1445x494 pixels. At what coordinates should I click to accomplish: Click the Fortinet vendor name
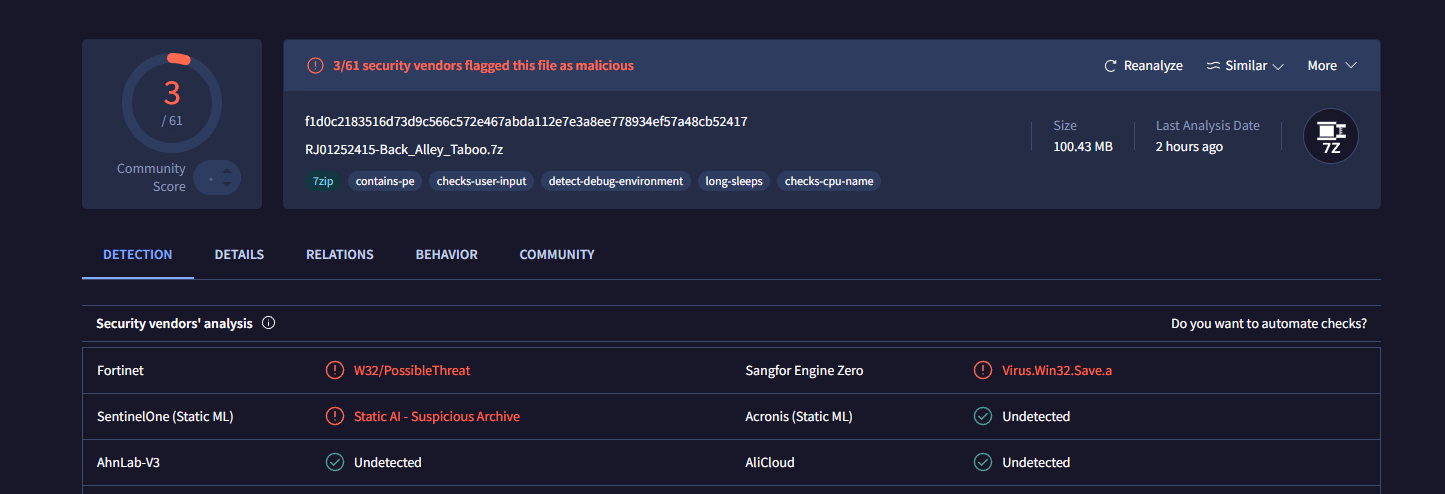tap(121, 370)
